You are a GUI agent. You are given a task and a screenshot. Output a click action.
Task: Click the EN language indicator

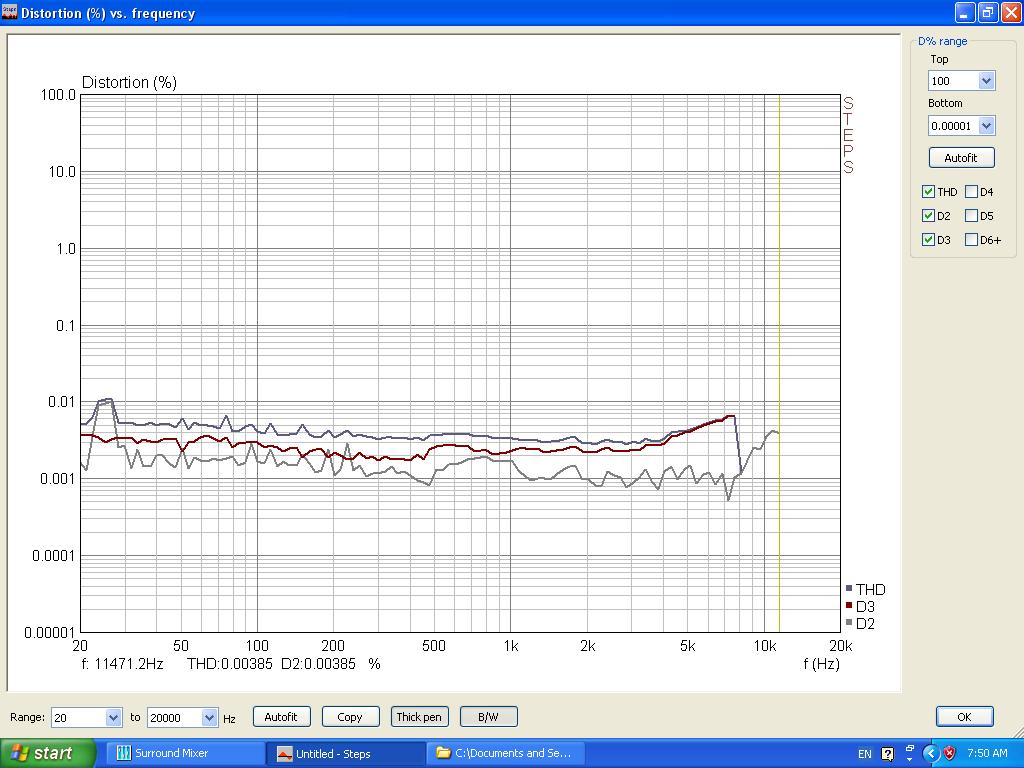coord(865,754)
